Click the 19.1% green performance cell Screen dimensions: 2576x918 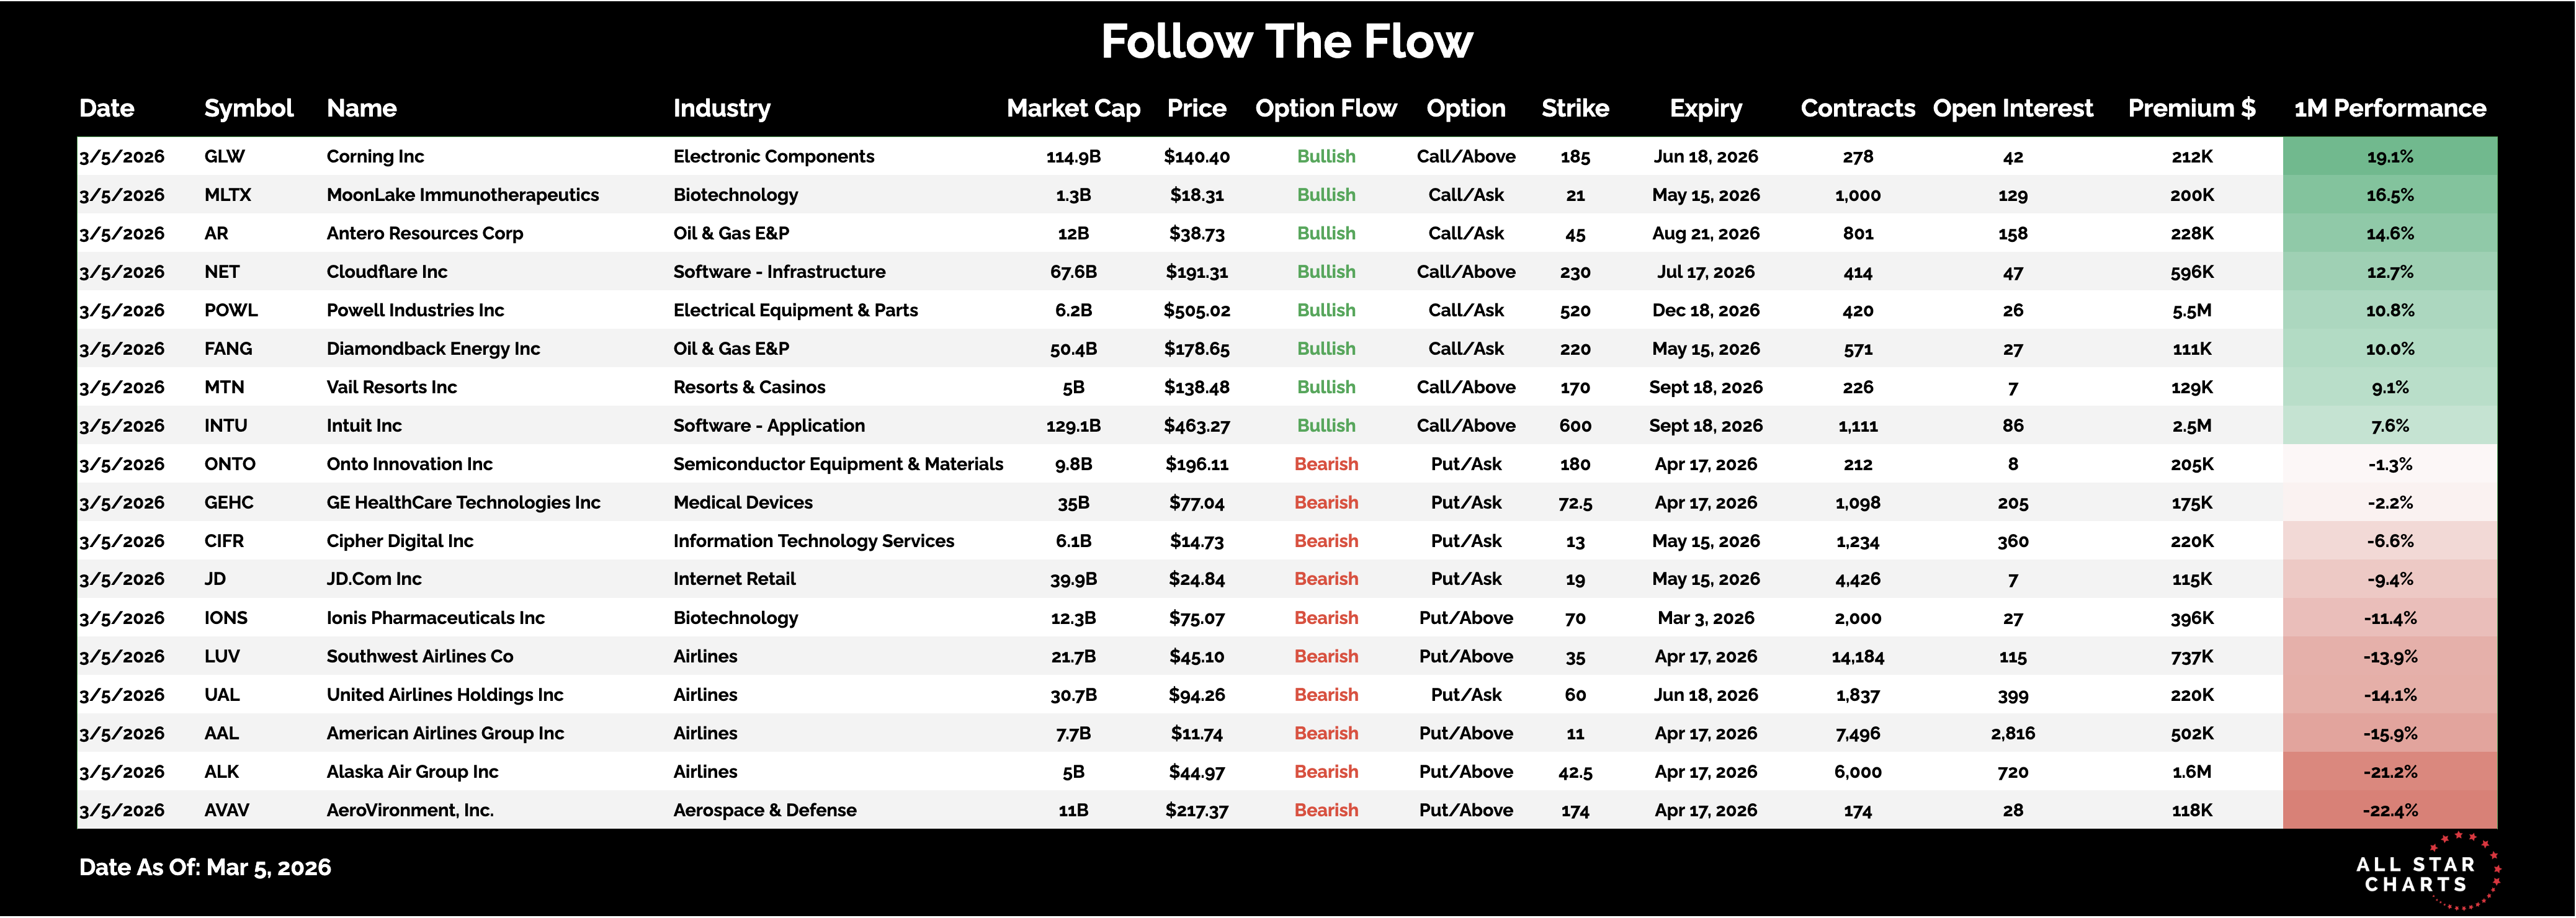[x=2389, y=157]
